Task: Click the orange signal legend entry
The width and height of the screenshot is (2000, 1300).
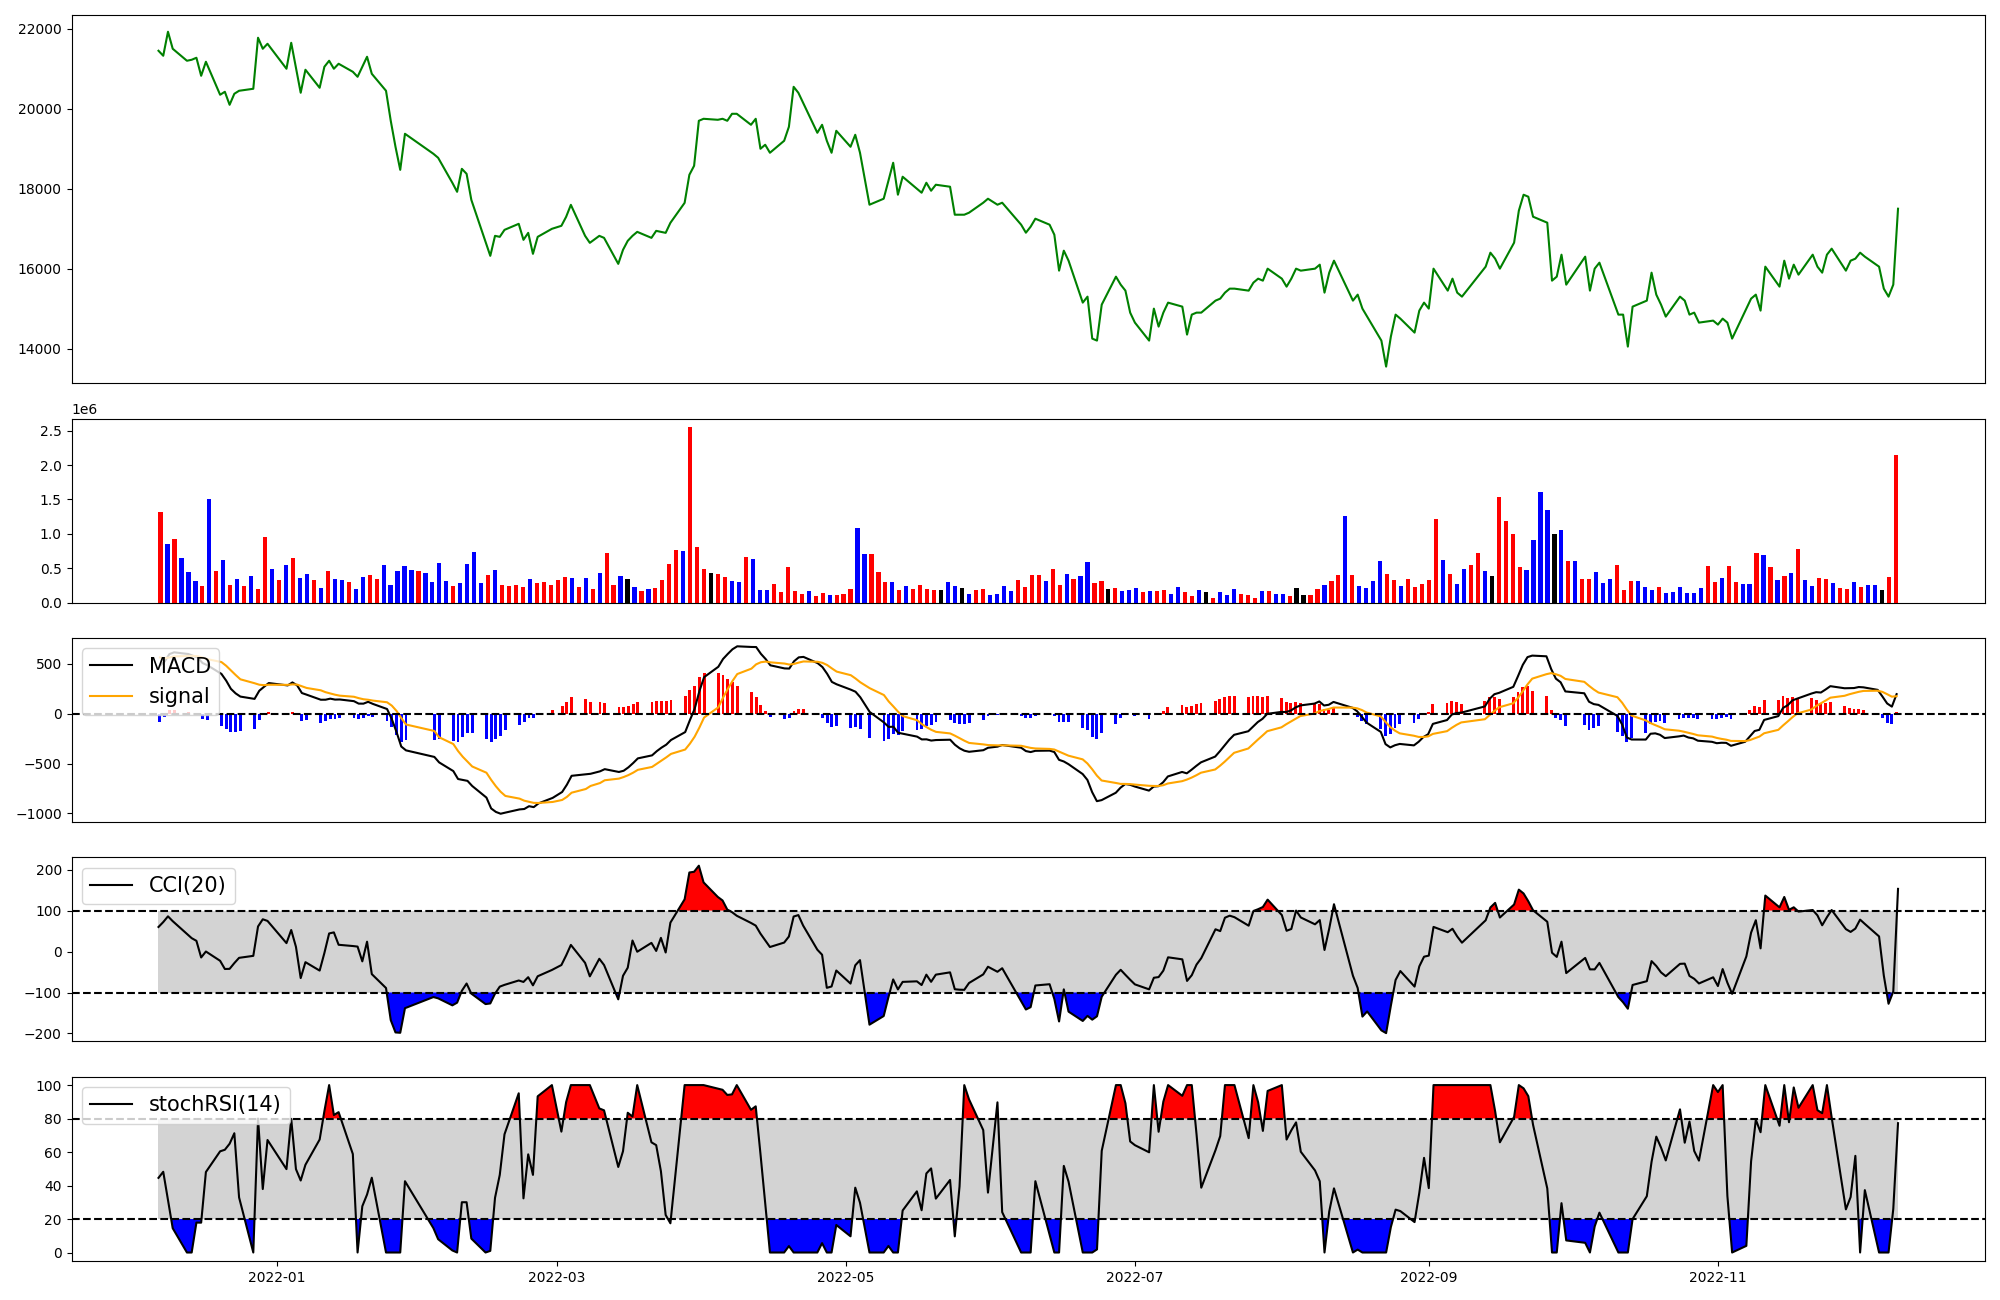Action: tap(178, 696)
